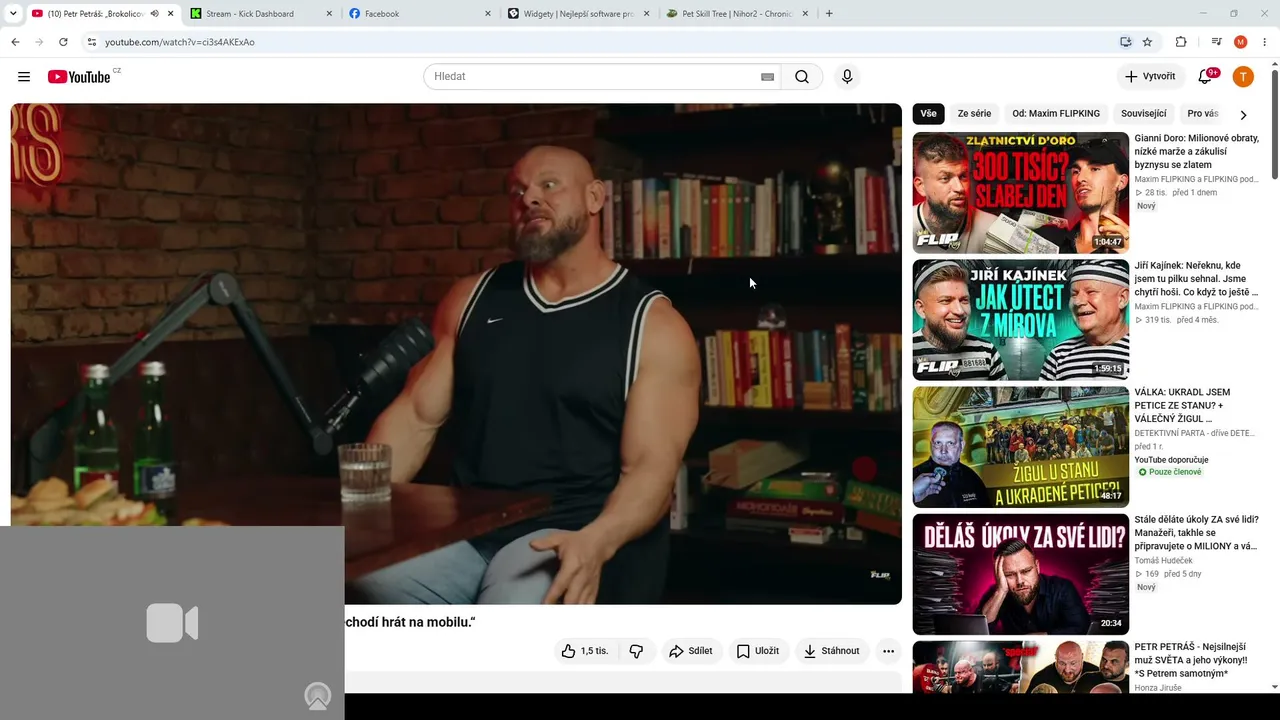1280x720 pixels.
Task: Open the DĚLÁŠ ÚKOLY ZA SVÉ LIDI thumbnail
Action: point(1020,573)
